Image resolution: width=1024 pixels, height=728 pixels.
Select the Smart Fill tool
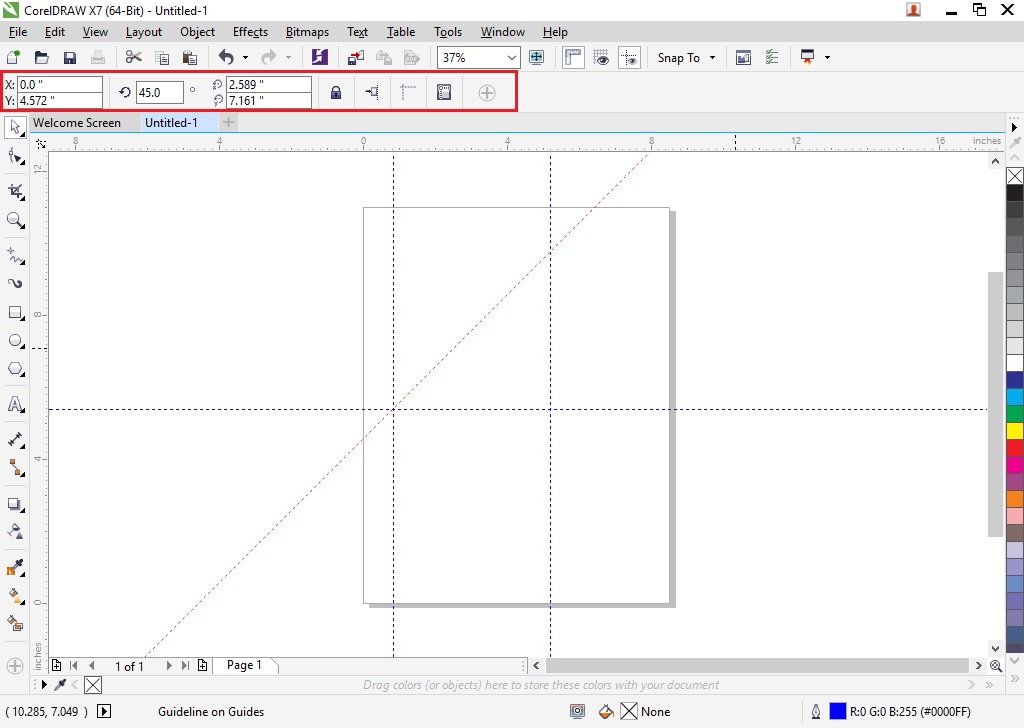[x=15, y=624]
